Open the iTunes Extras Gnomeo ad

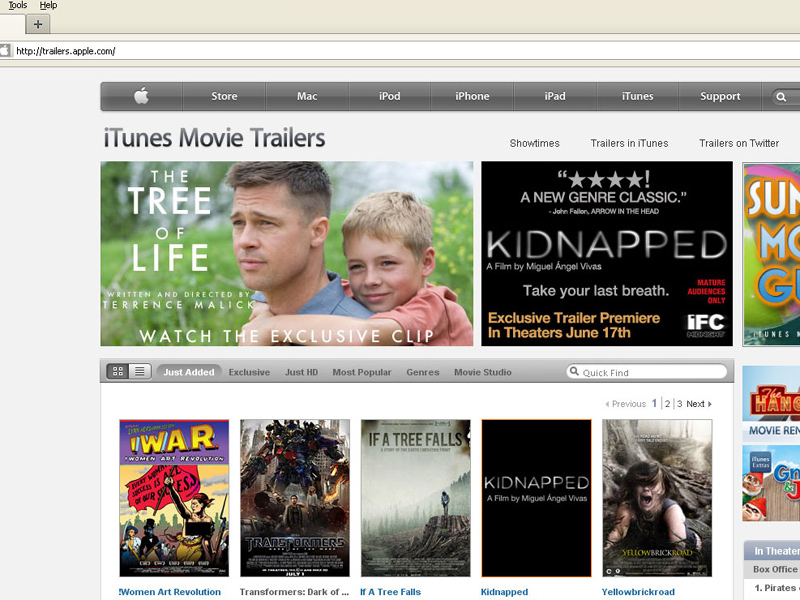[x=771, y=483]
